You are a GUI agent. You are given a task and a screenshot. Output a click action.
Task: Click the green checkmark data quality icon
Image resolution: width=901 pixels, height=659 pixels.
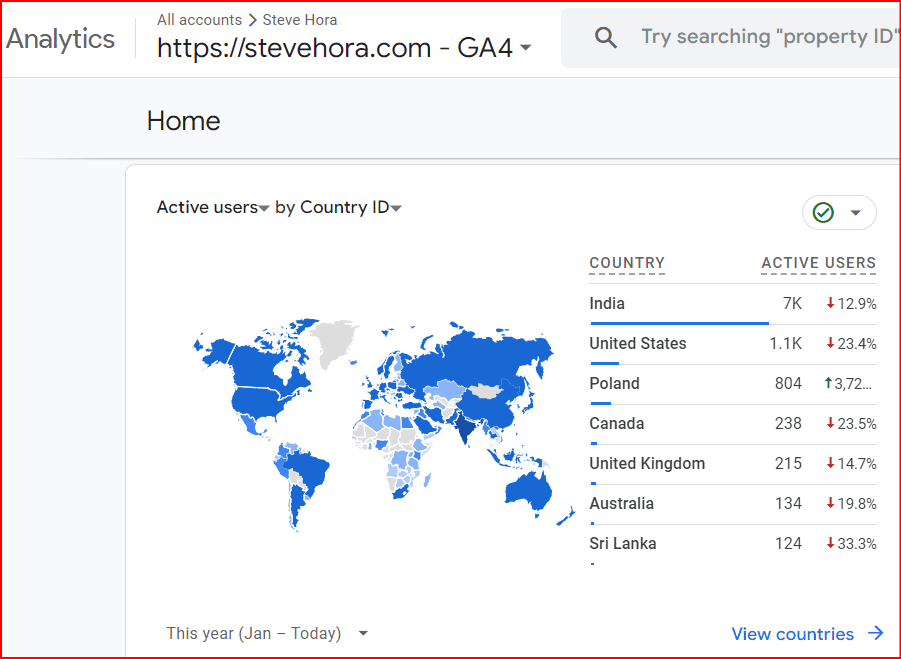click(x=823, y=213)
